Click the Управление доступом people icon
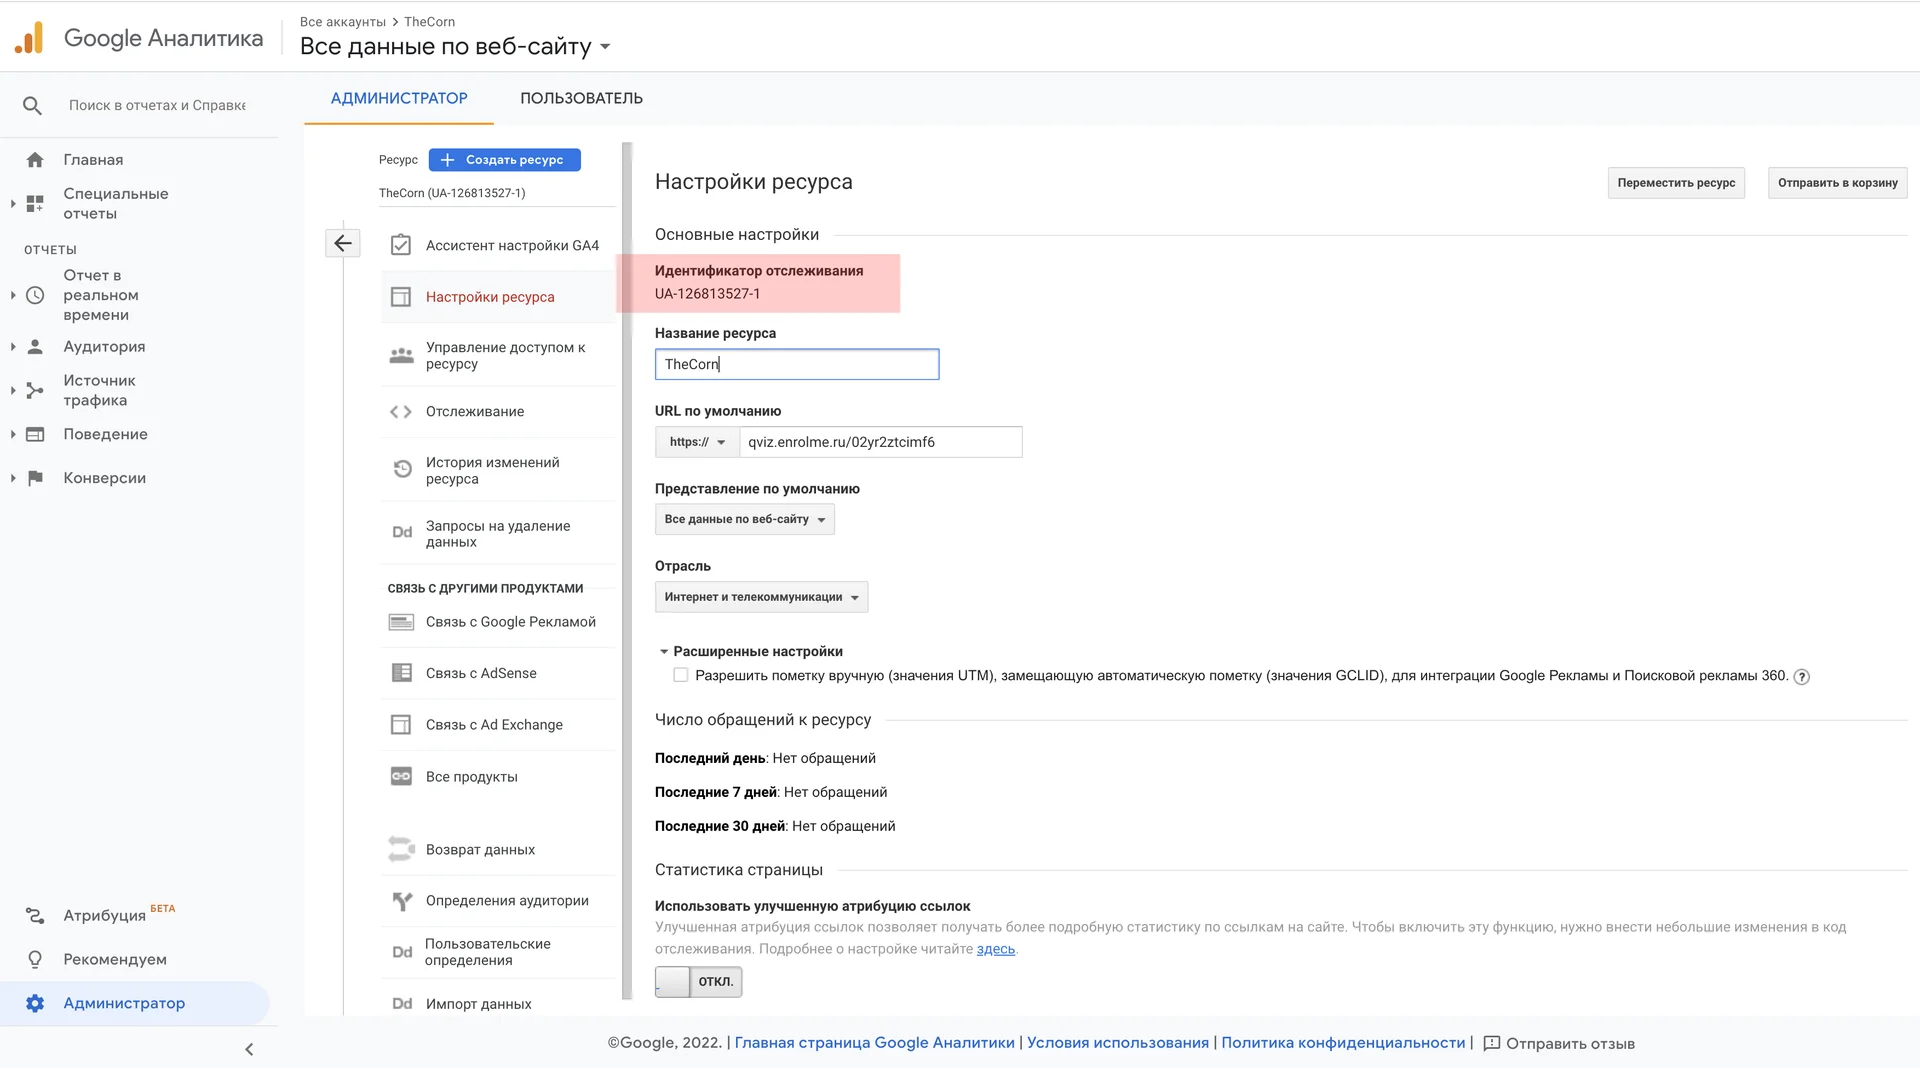The height and width of the screenshot is (1068, 1920). pos(401,355)
